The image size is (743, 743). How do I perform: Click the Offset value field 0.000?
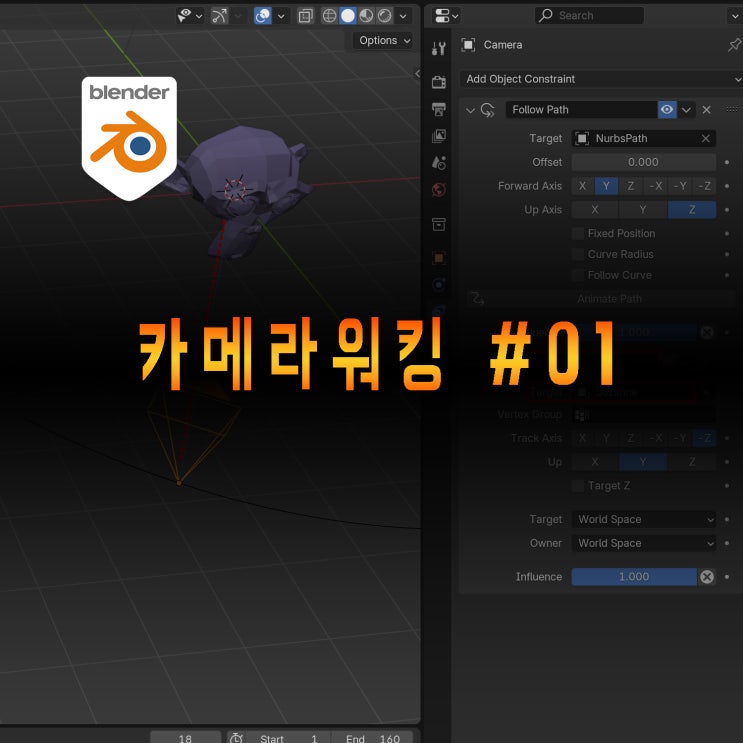(x=643, y=162)
